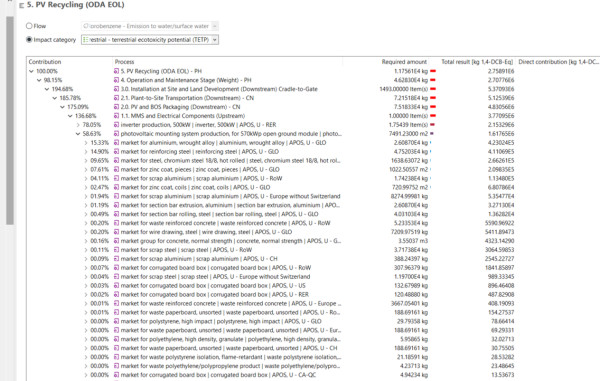Click process icon of reinforcing steel market row

[116, 151]
